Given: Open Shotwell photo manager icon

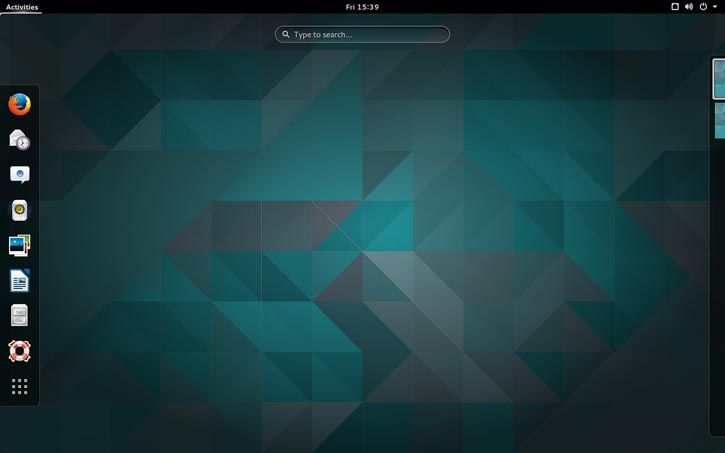Looking at the screenshot, I should [x=19, y=245].
